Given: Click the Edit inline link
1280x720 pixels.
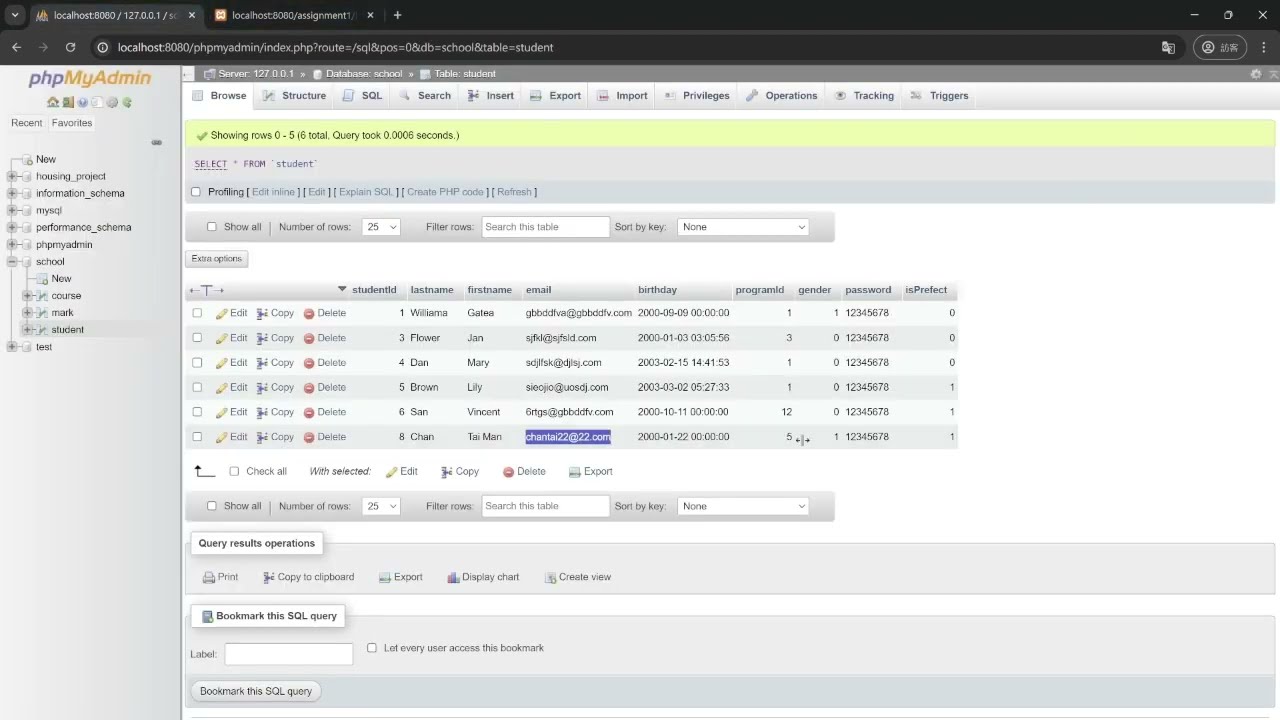Looking at the screenshot, I should pyautogui.click(x=273, y=192).
